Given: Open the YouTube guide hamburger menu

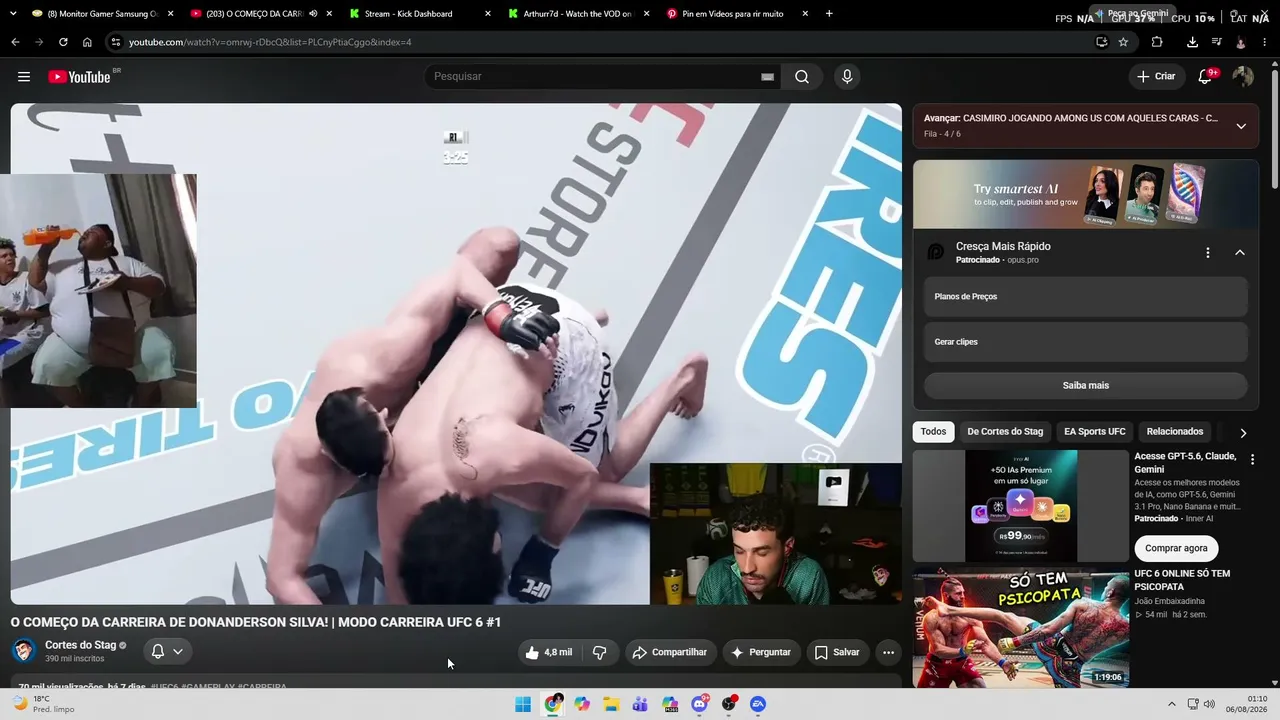Looking at the screenshot, I should (24, 77).
